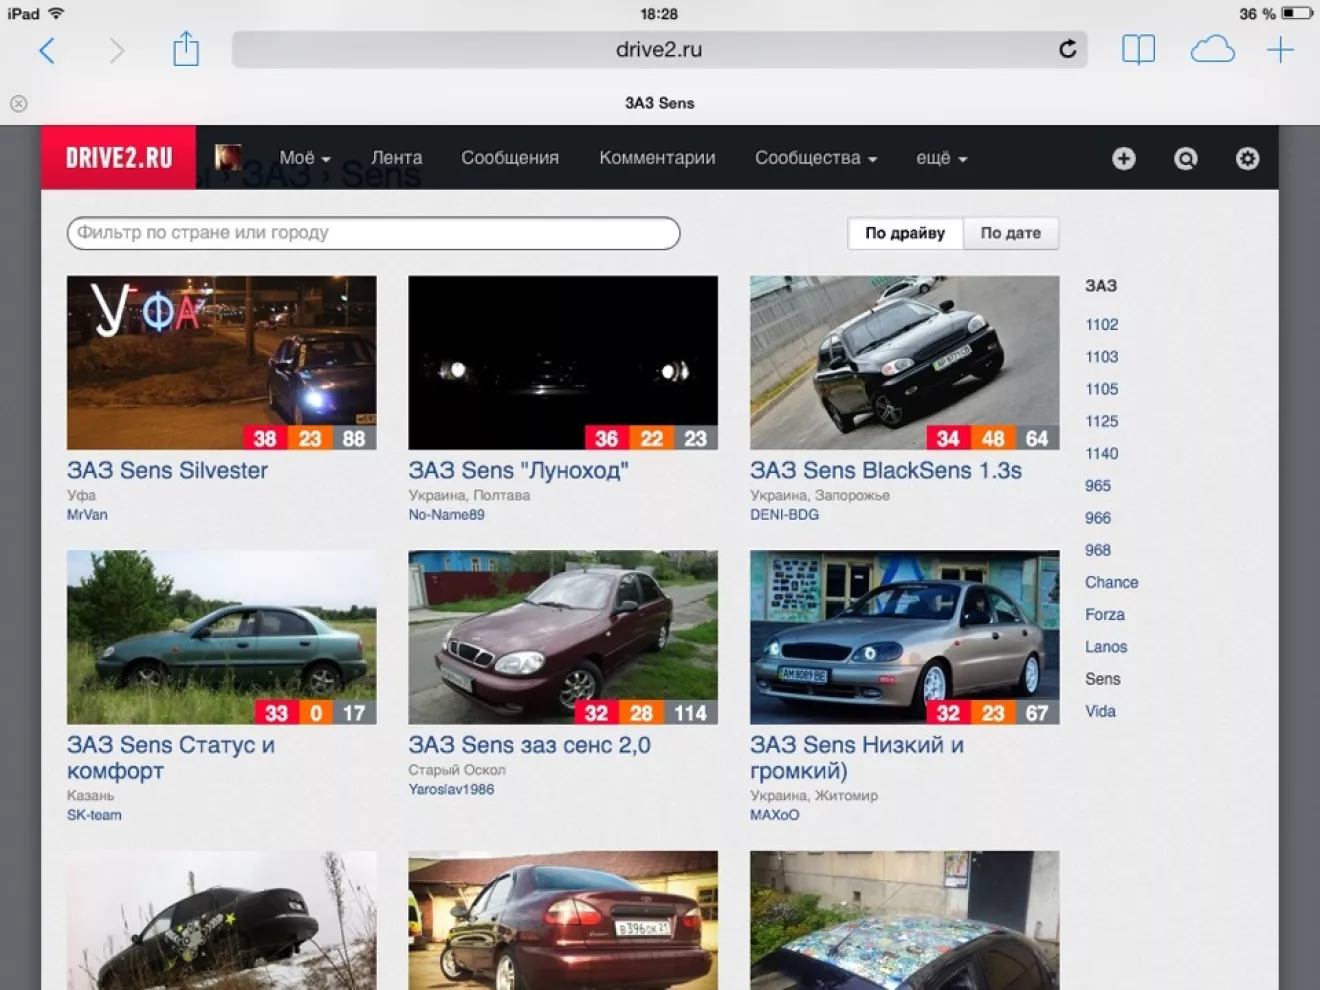This screenshot has height=990, width=1320.
Task: Click Silvester red drive score 38
Action: tap(265, 438)
